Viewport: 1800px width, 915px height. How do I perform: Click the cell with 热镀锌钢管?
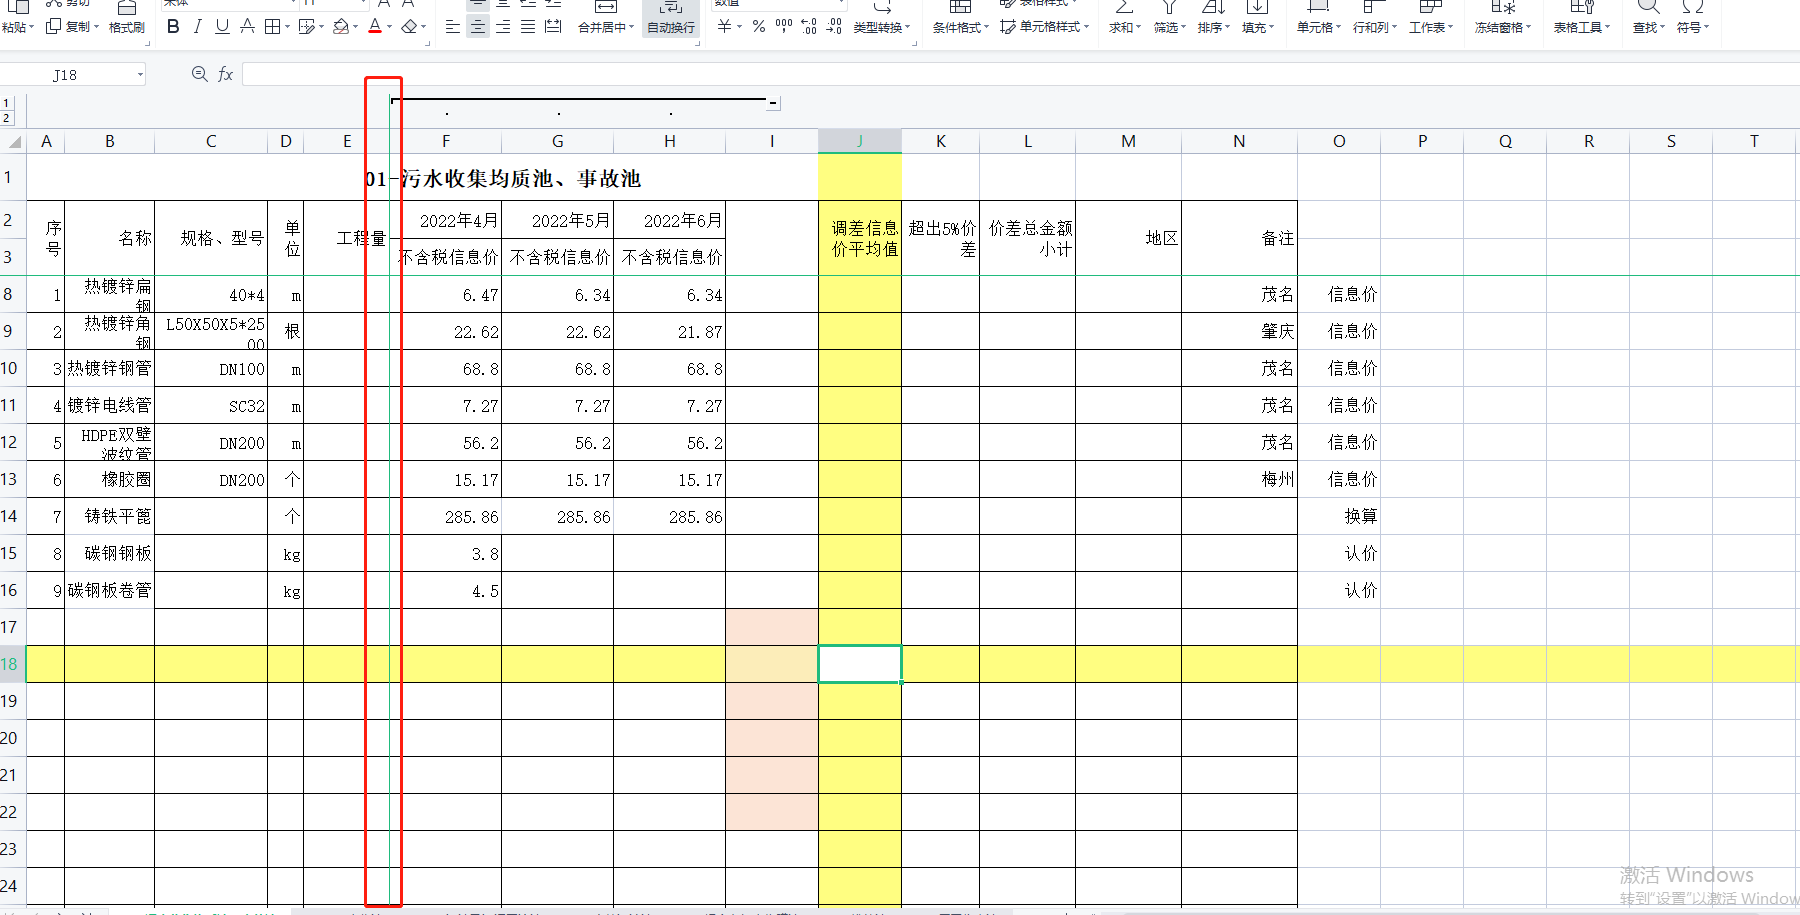coord(110,369)
